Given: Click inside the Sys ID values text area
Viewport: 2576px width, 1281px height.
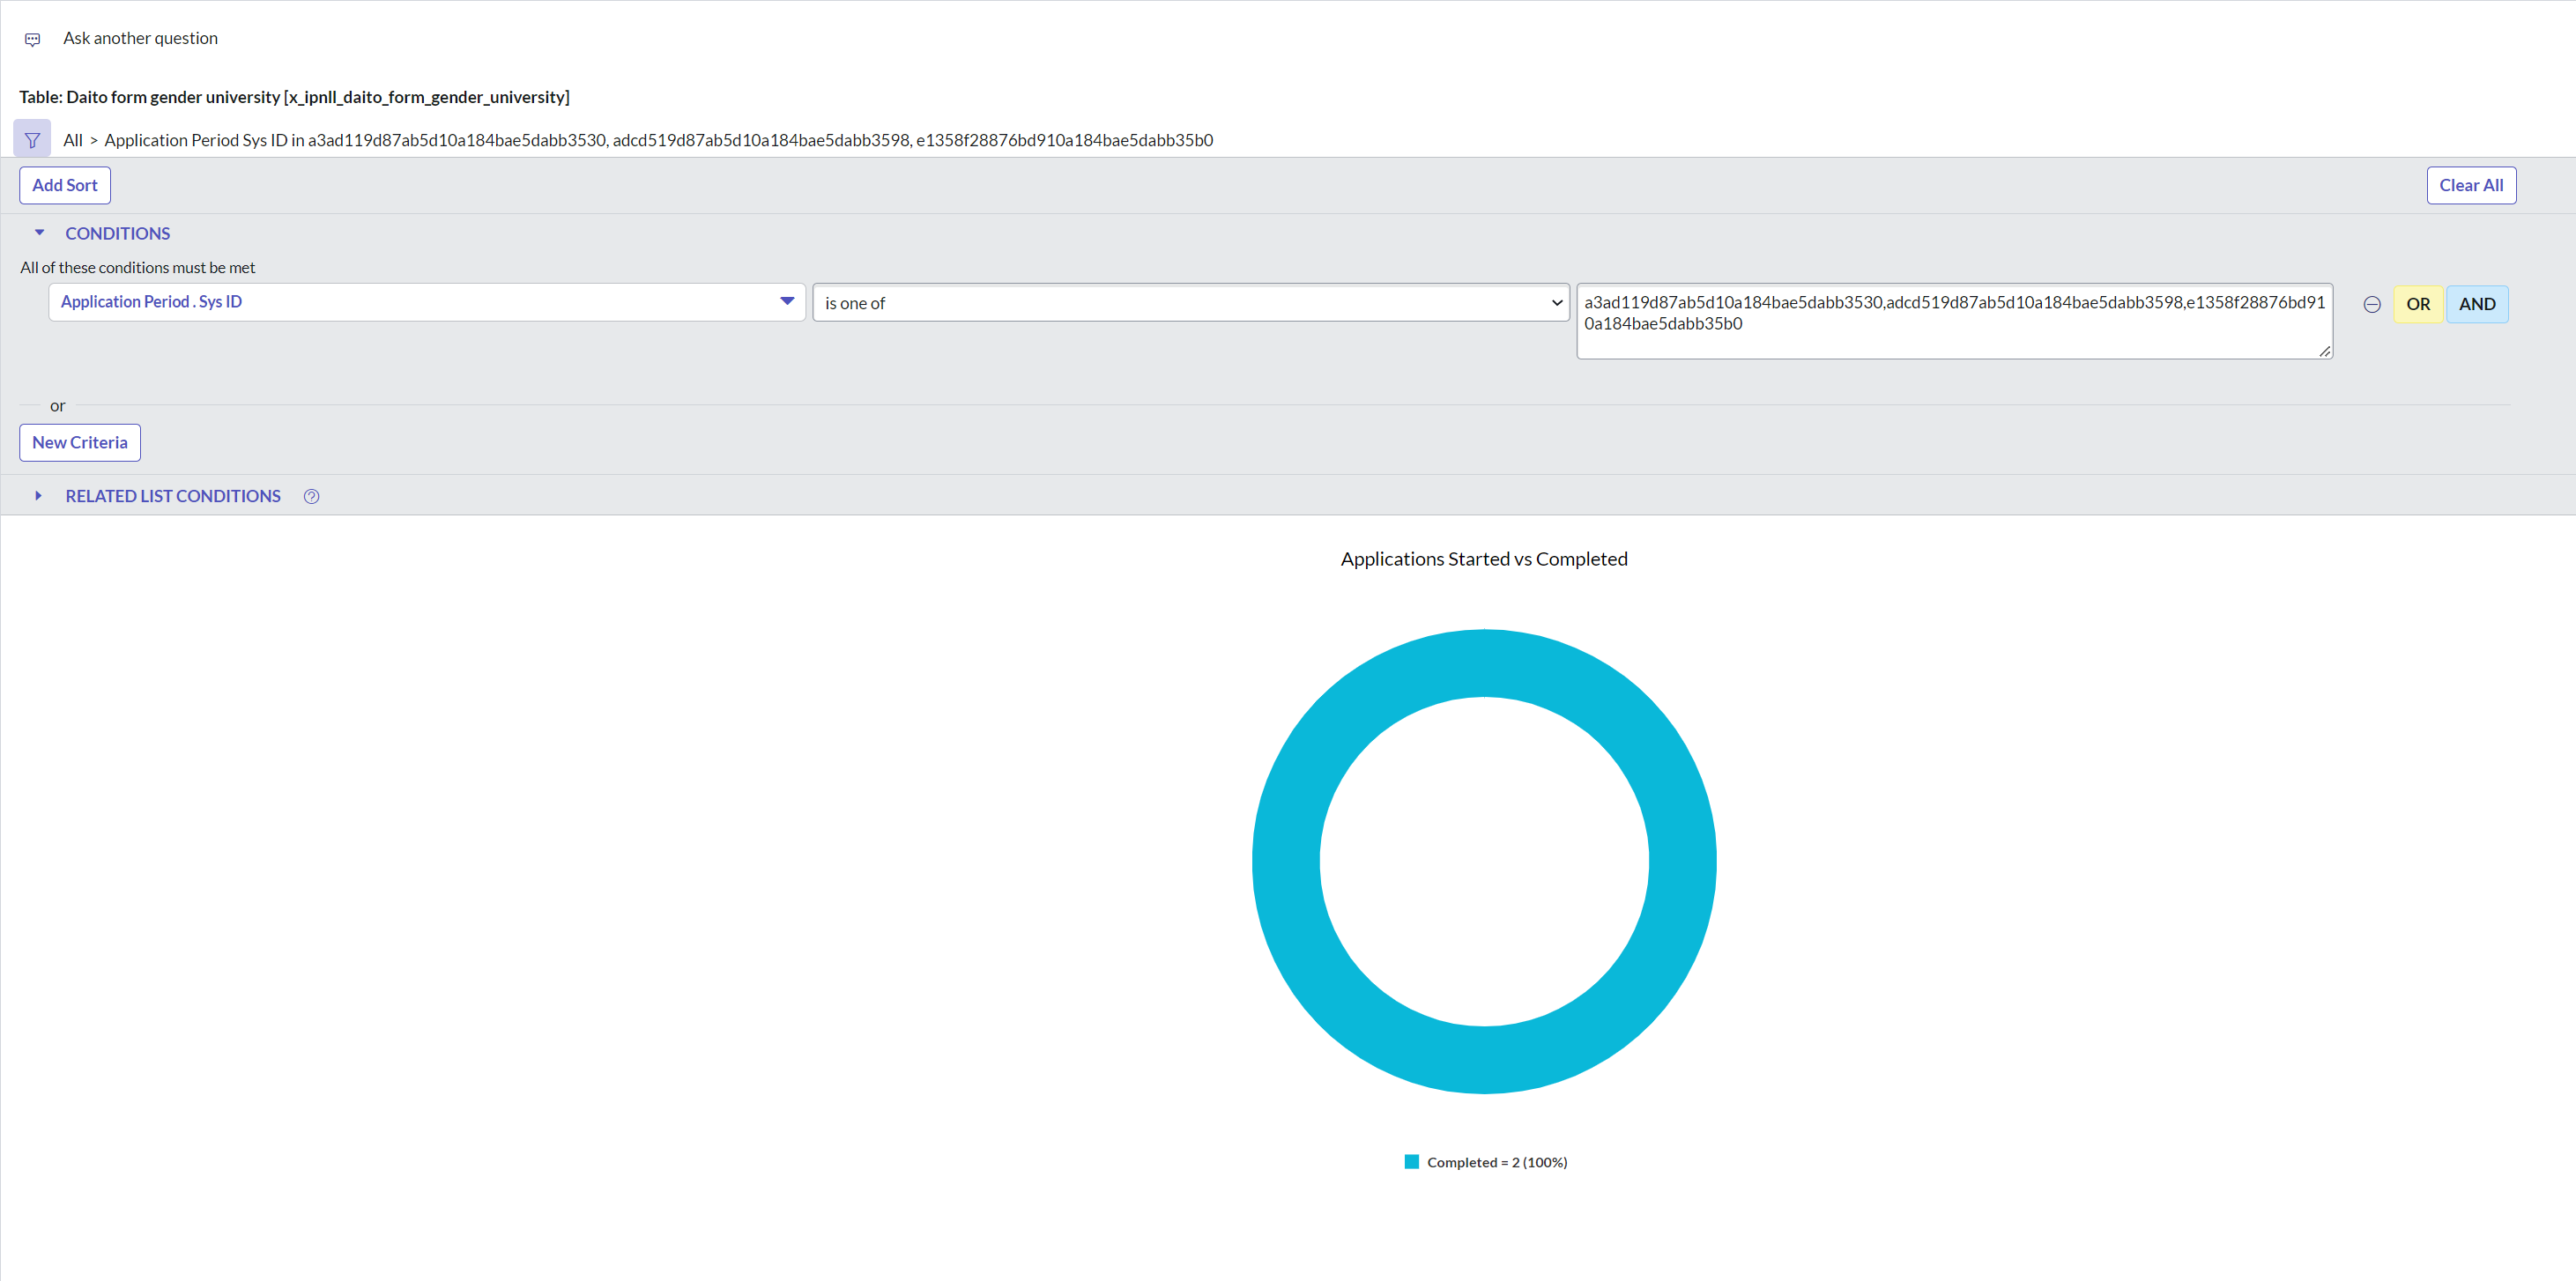Looking at the screenshot, I should tap(1954, 321).
